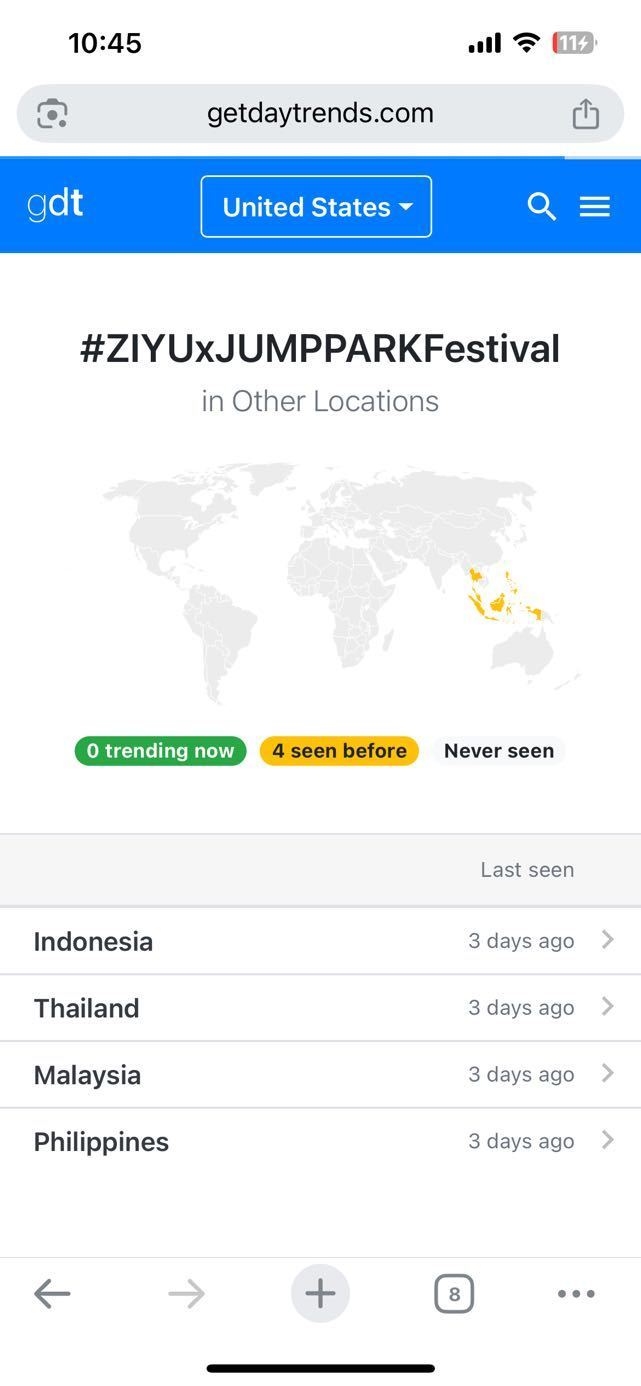The image size is (641, 1386).
Task: Tap the camera lens search icon
Action: coord(52,114)
